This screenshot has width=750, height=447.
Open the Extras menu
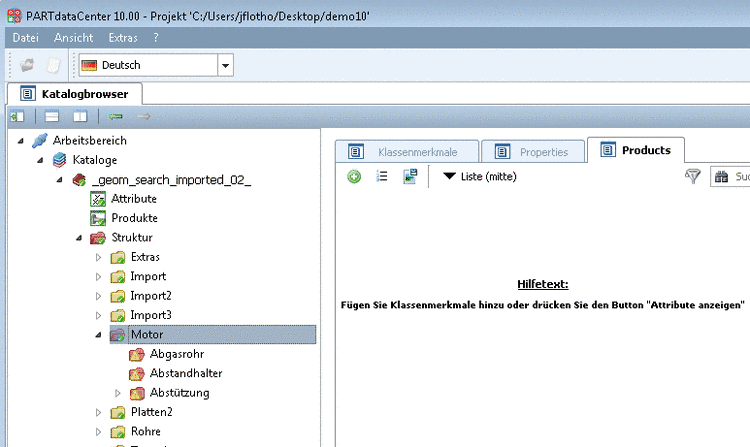[123, 38]
